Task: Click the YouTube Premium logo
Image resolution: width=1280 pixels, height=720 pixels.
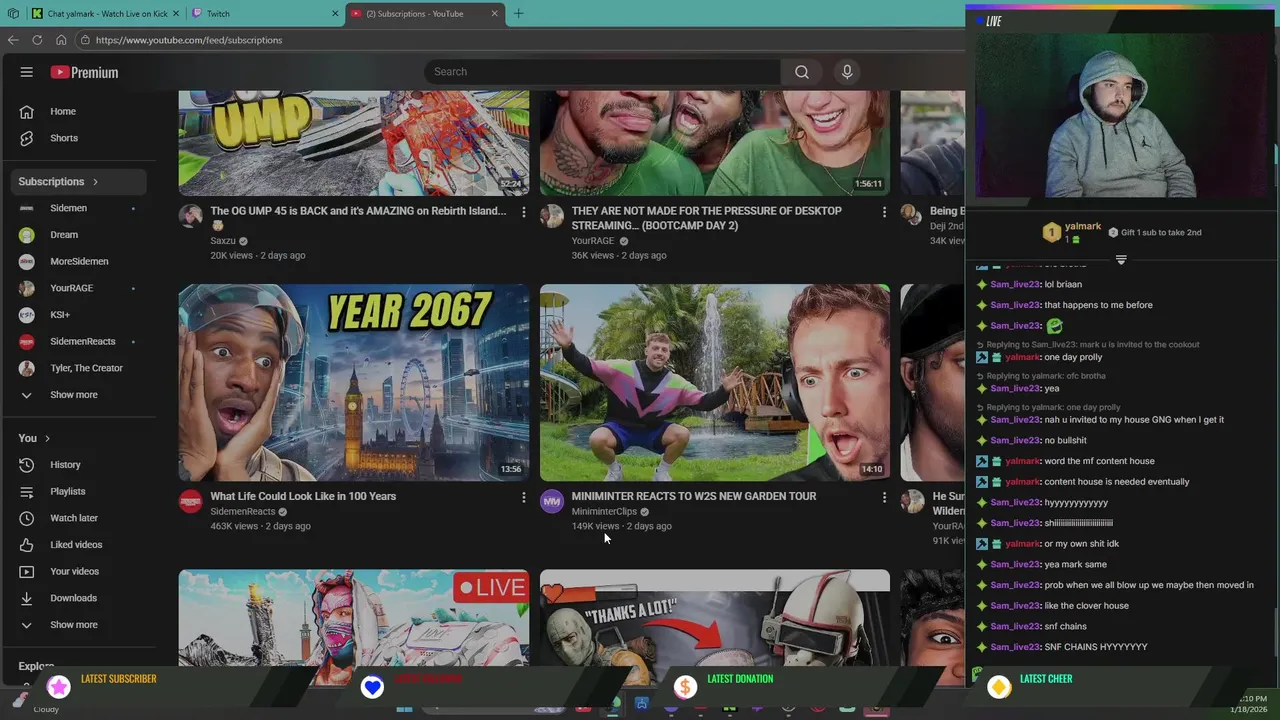Action: pyautogui.click(x=84, y=72)
